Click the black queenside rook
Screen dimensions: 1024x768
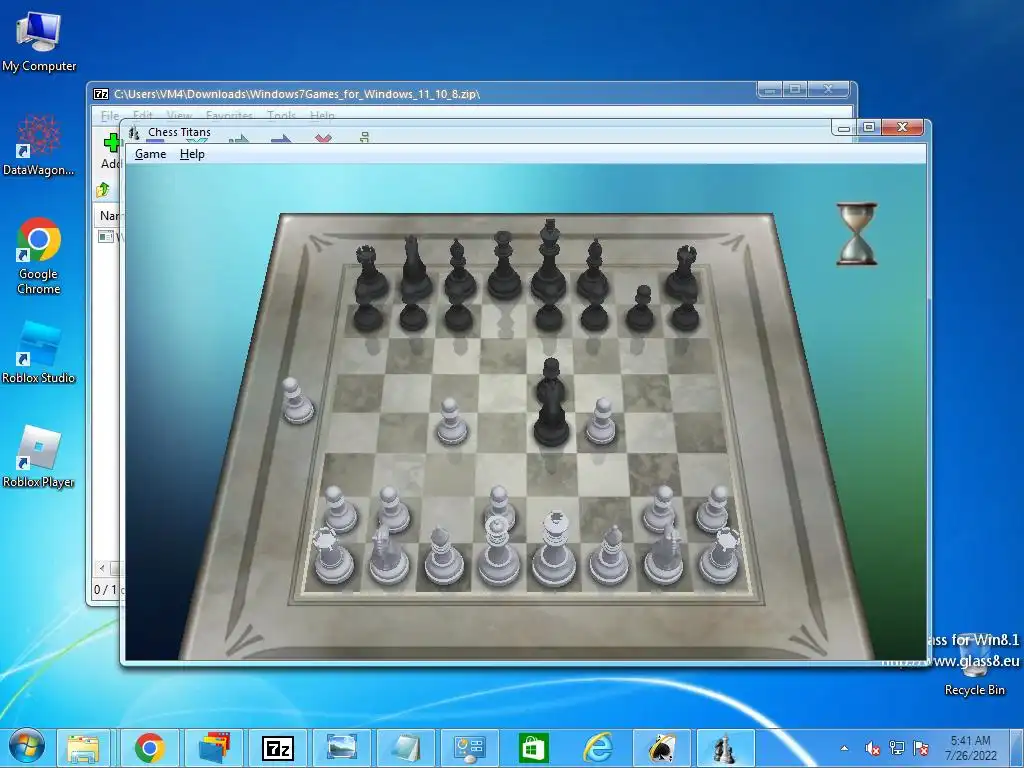pos(371,273)
